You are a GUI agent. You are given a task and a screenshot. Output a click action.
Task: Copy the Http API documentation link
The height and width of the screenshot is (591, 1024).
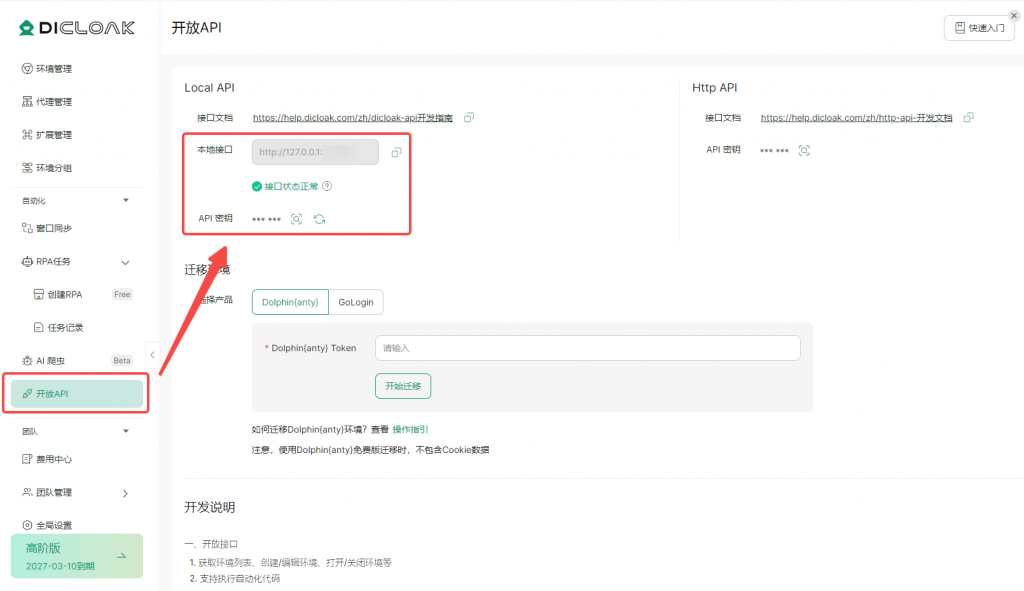click(968, 118)
